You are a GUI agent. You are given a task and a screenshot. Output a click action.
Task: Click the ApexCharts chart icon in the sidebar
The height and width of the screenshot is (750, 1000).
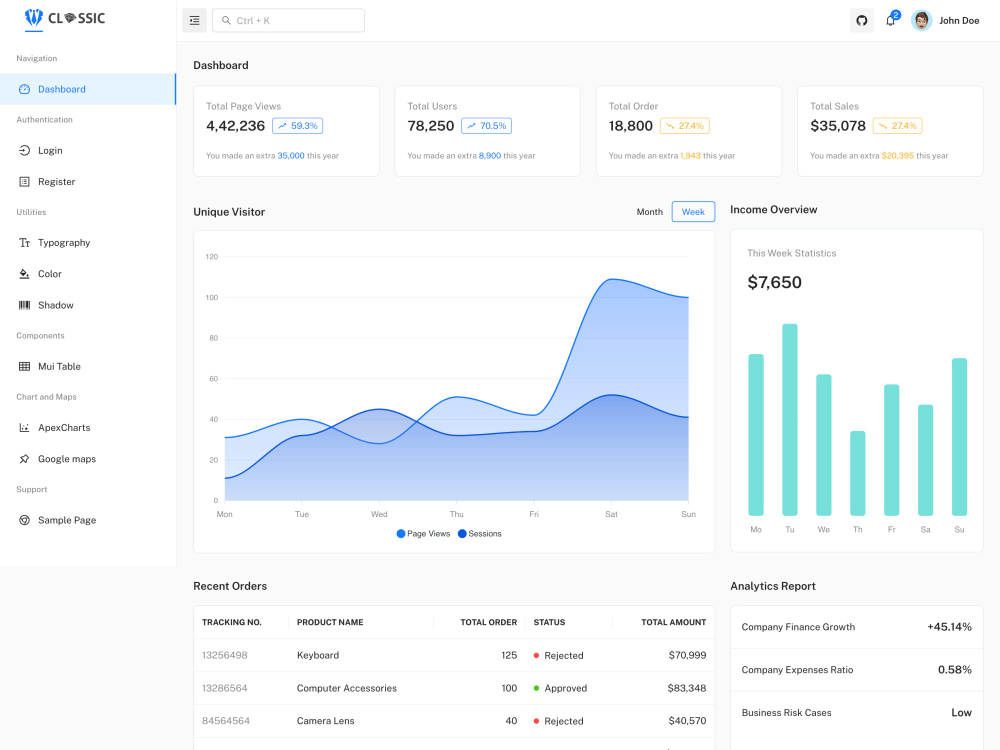pos(24,428)
